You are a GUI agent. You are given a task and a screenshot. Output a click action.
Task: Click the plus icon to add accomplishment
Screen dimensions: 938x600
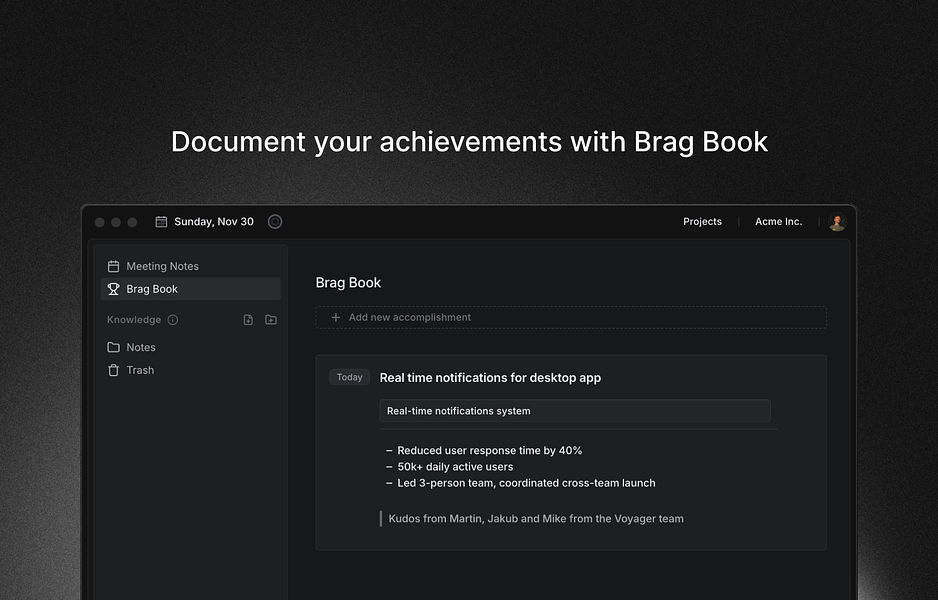pos(336,318)
